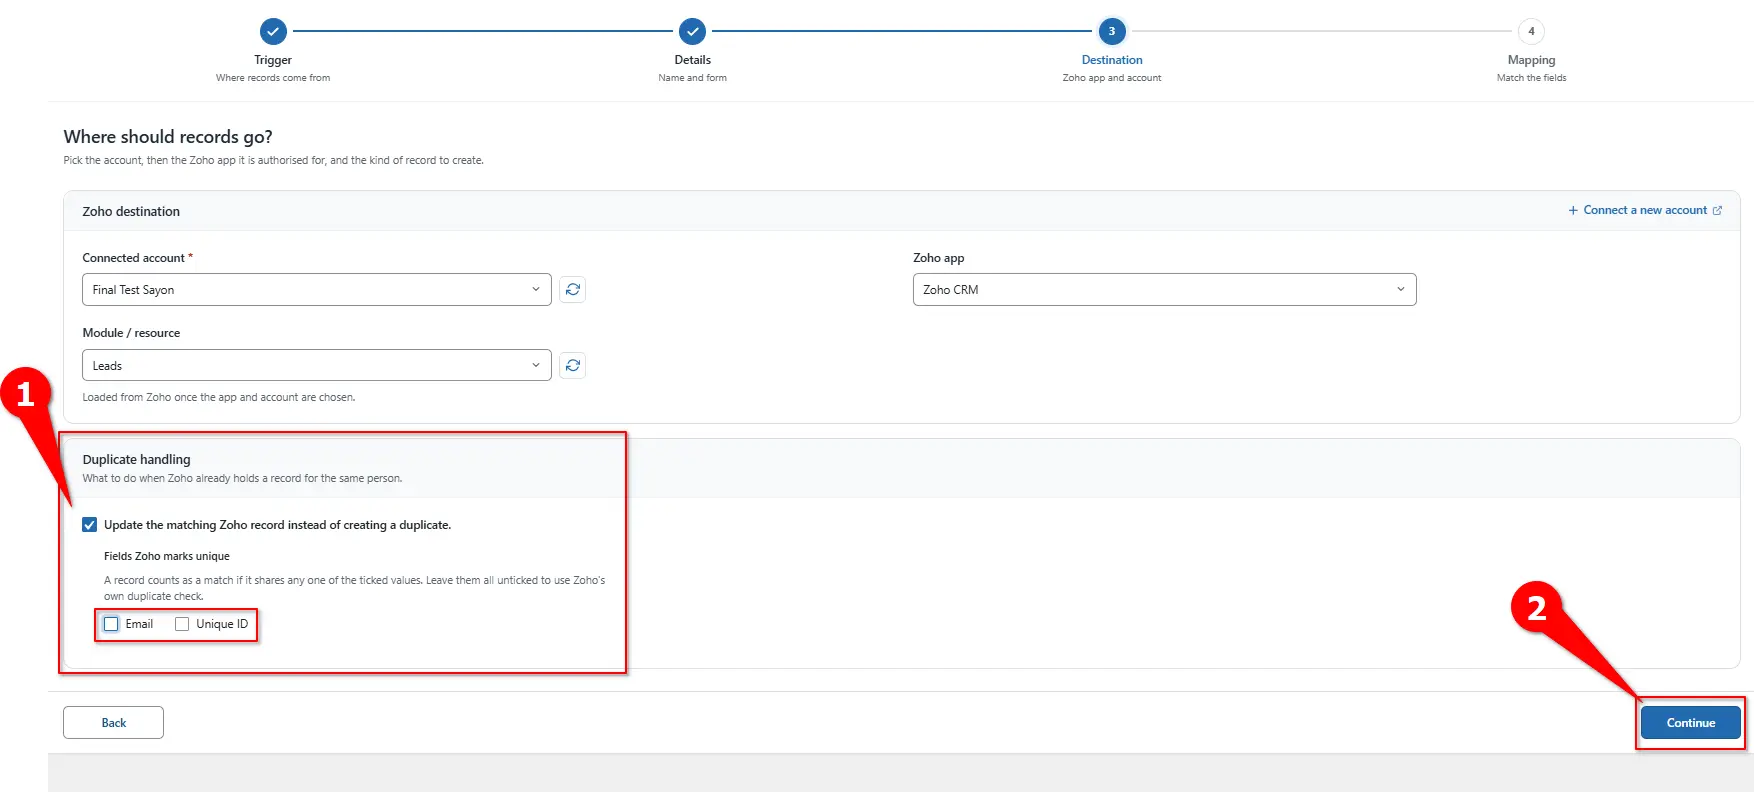Click the Details step checkmark circle
The image size is (1754, 792).
click(x=692, y=32)
